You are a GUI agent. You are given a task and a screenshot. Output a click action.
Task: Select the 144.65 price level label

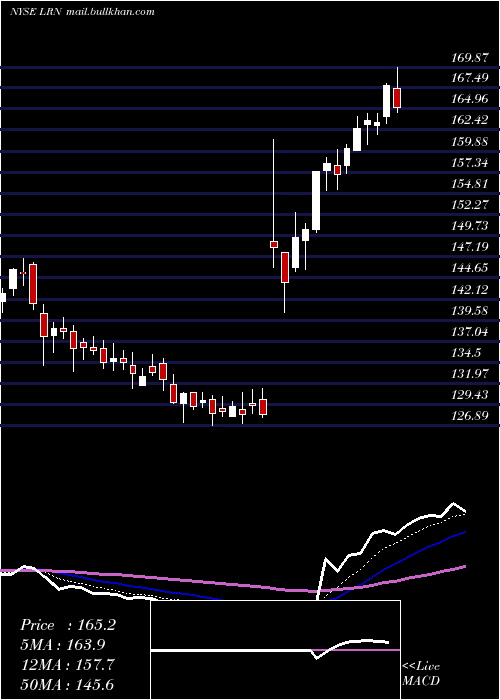(469, 268)
